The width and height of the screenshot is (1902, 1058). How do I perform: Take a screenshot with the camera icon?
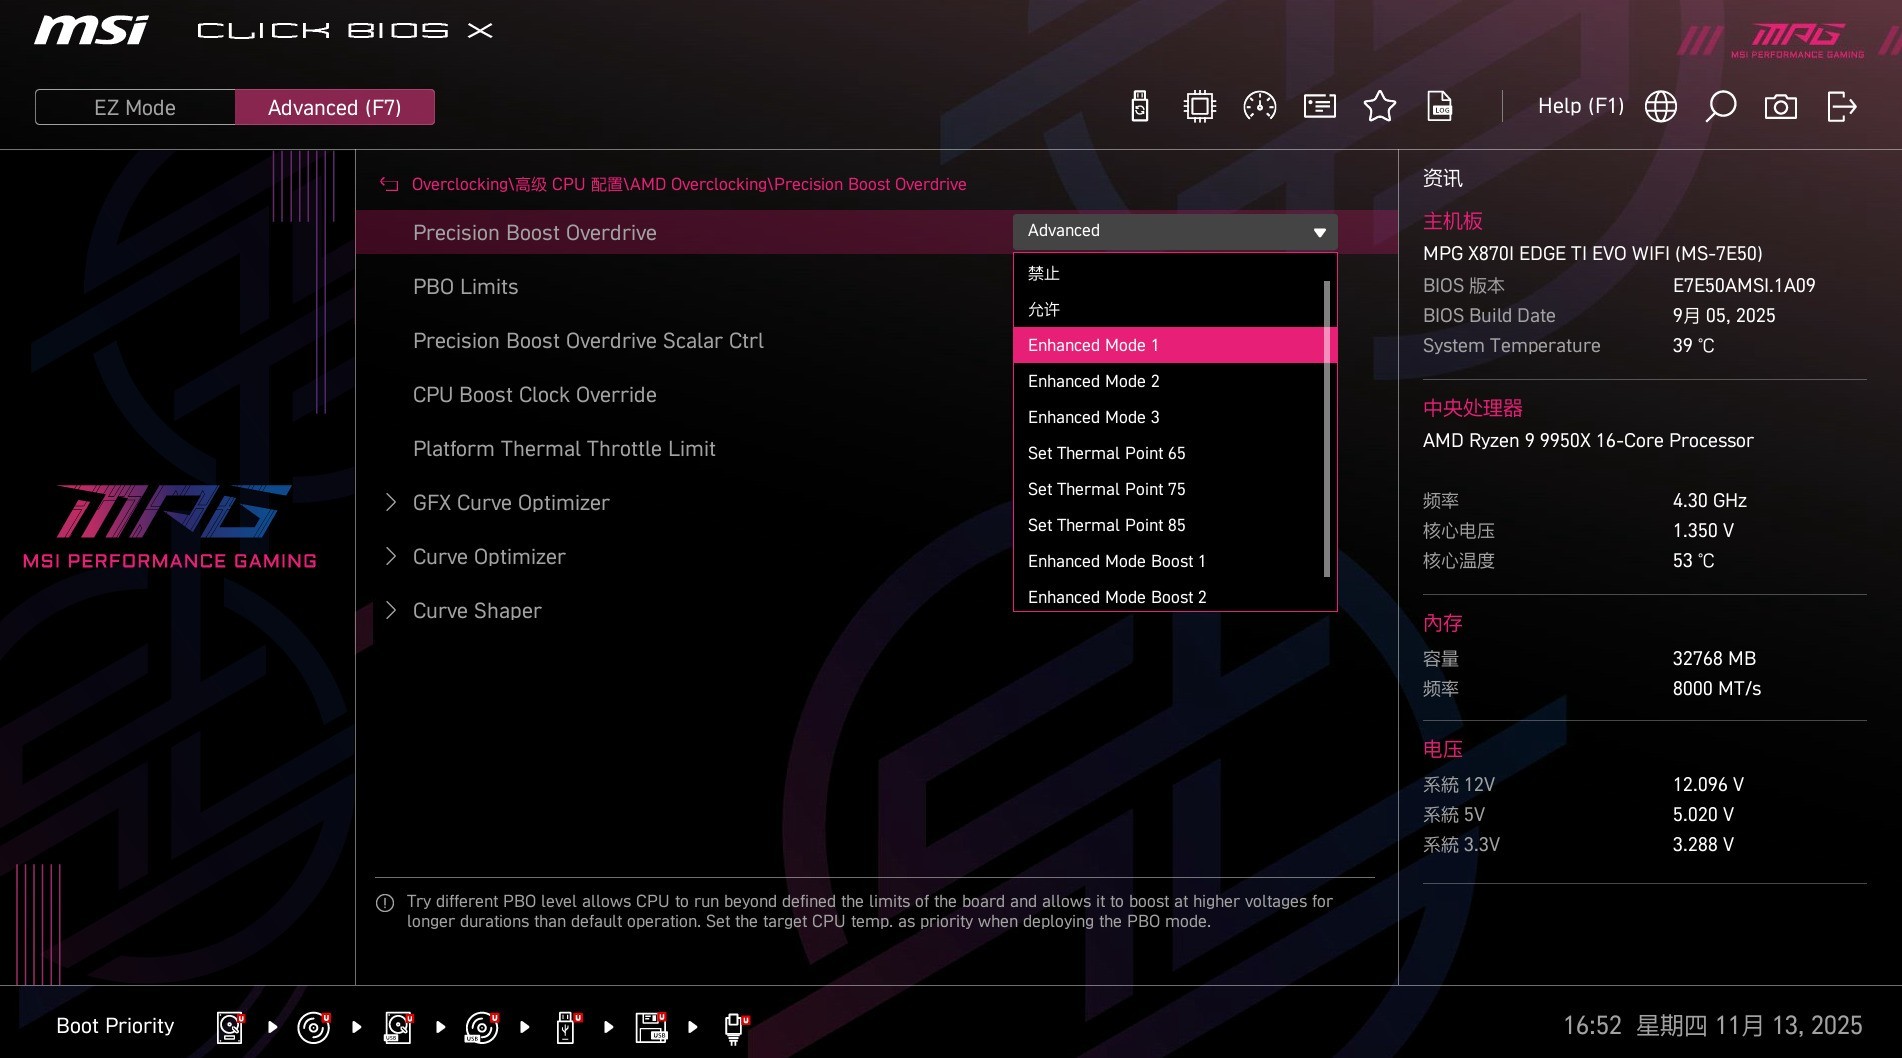[x=1781, y=105]
